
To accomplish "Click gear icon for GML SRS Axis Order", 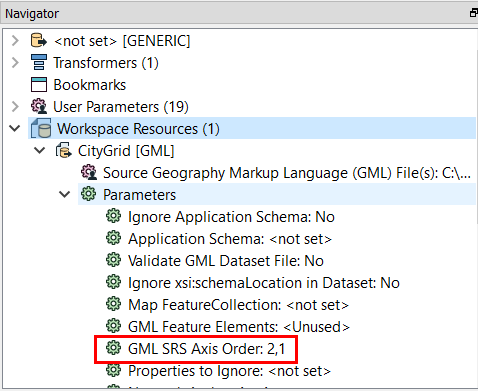I will click(113, 348).
